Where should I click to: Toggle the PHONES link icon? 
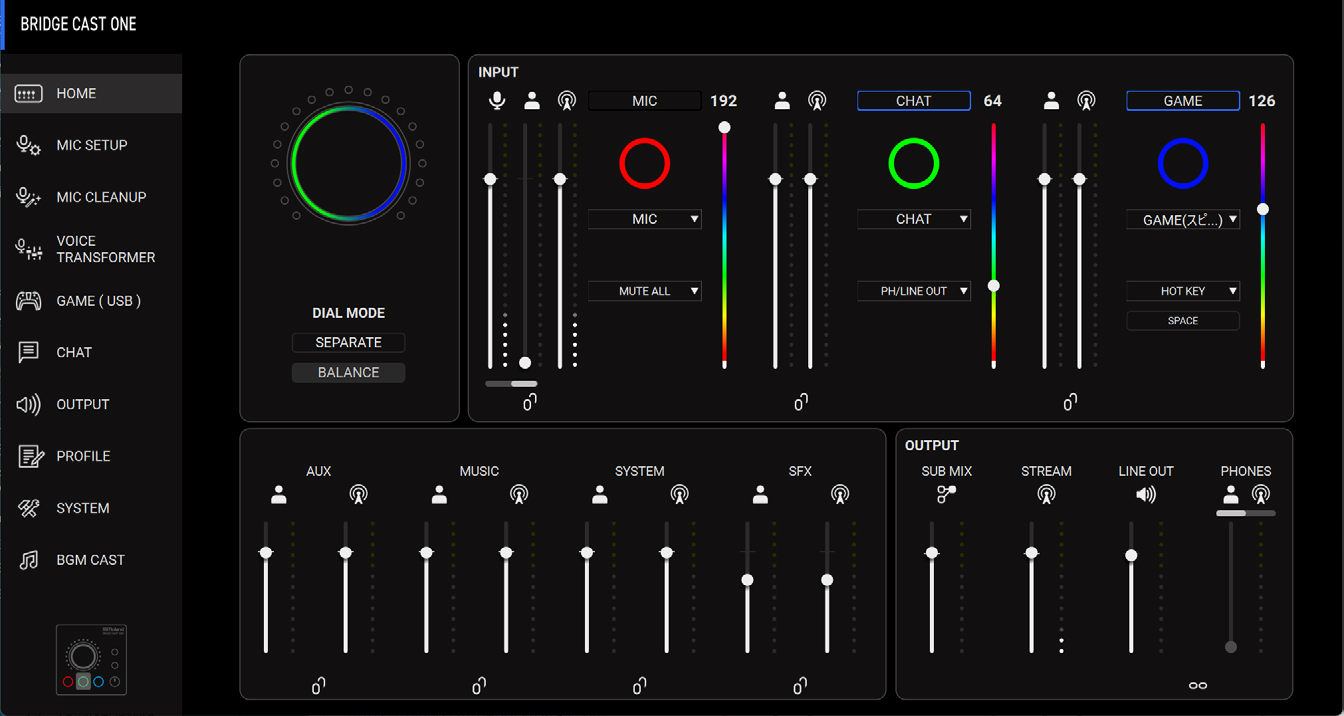pos(1197,686)
